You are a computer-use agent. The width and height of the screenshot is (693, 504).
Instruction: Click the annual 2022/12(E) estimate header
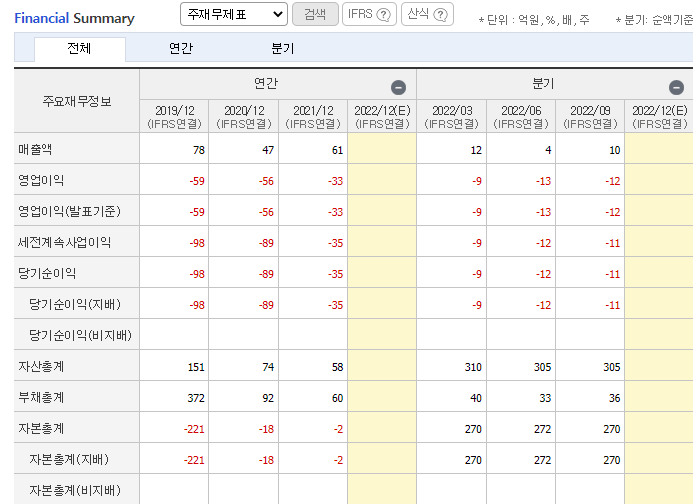pyautogui.click(x=382, y=116)
